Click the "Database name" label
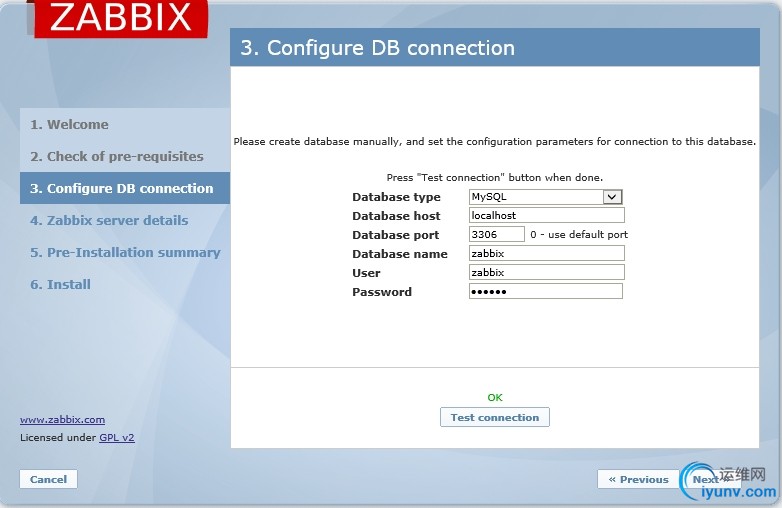The width and height of the screenshot is (782, 508). point(400,254)
